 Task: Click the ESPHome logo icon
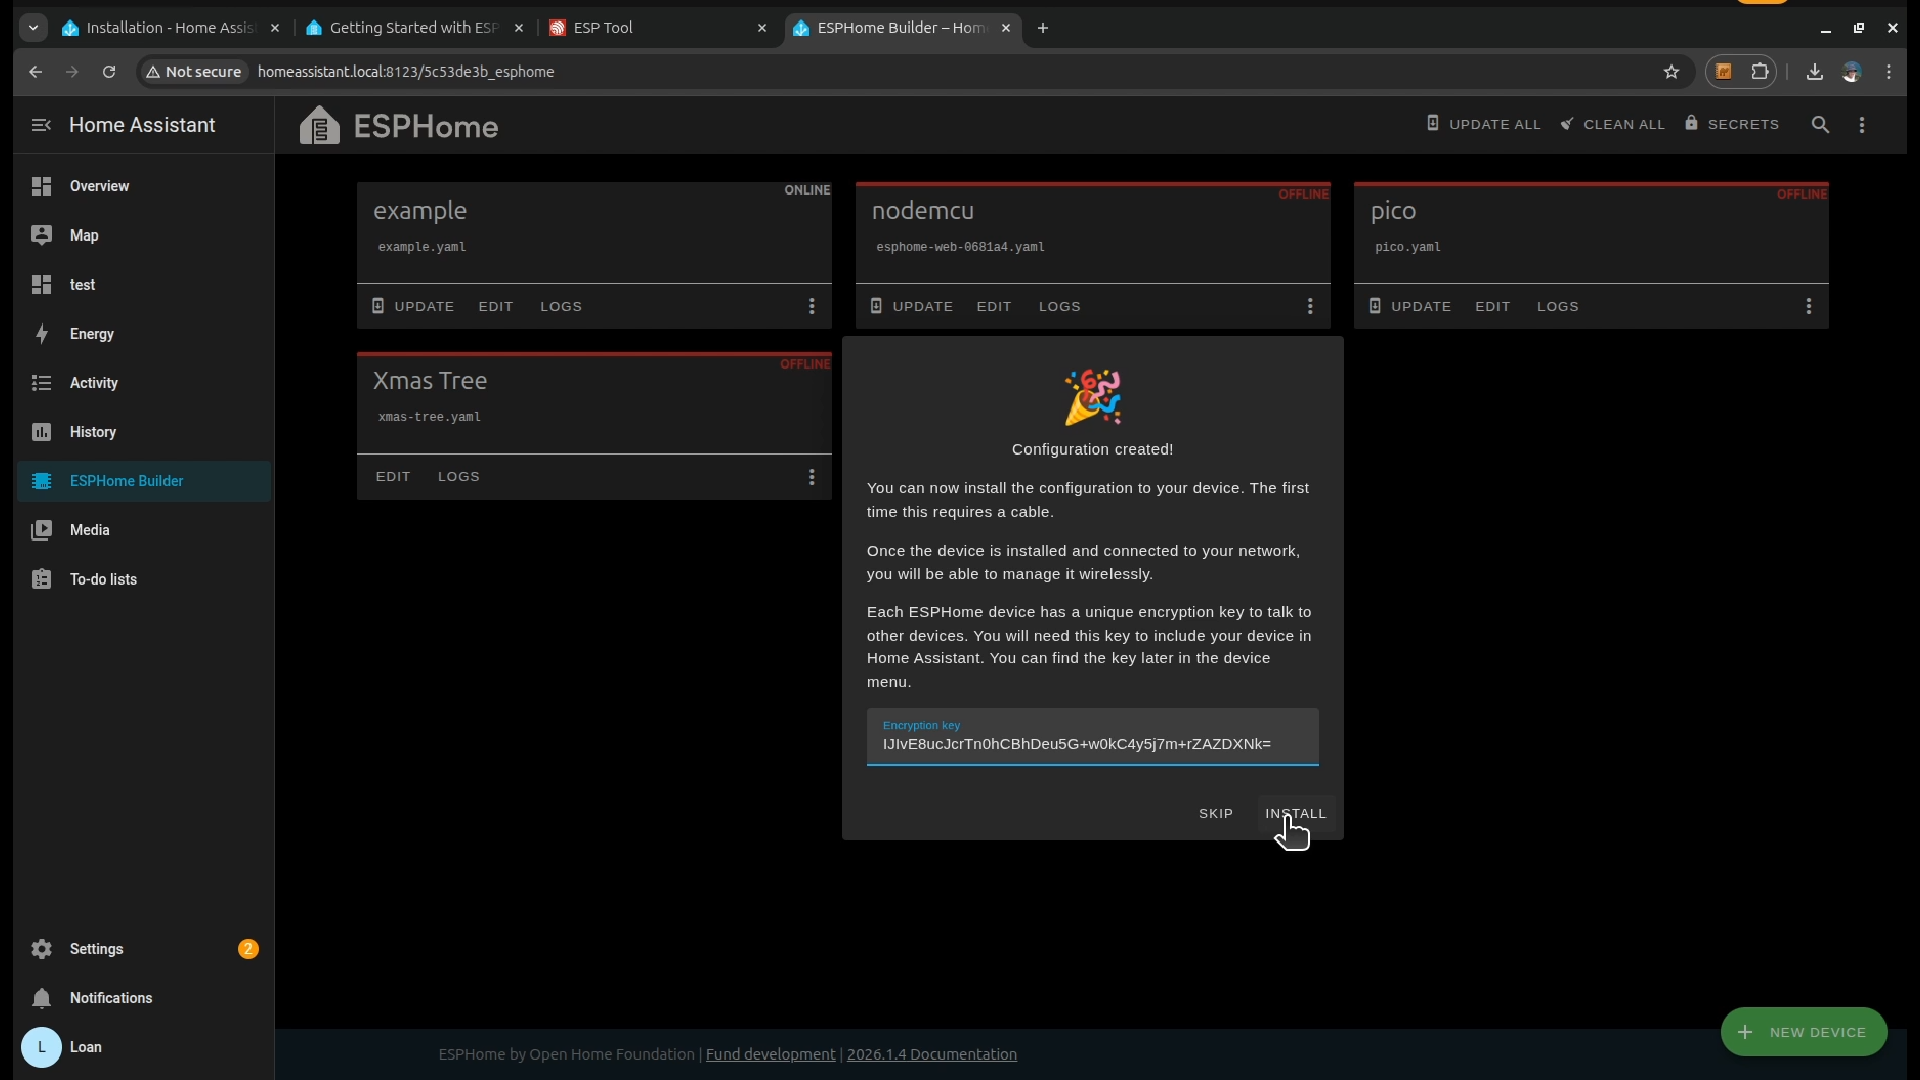pyautogui.click(x=320, y=125)
